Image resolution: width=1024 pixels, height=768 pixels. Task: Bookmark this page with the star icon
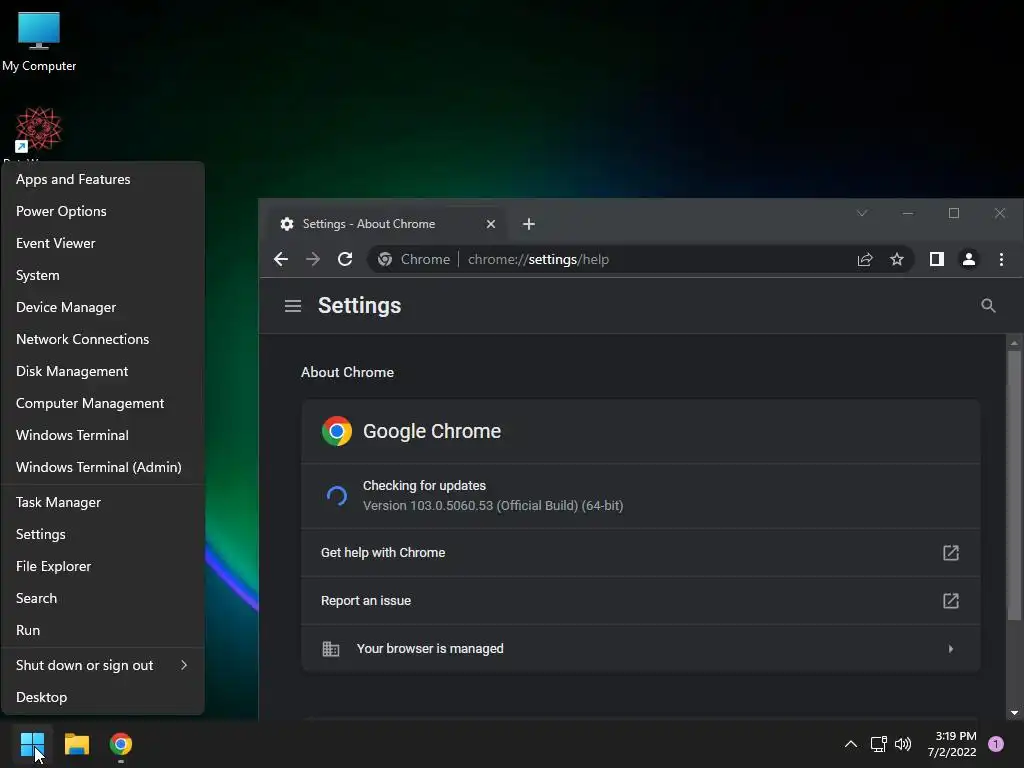click(897, 259)
